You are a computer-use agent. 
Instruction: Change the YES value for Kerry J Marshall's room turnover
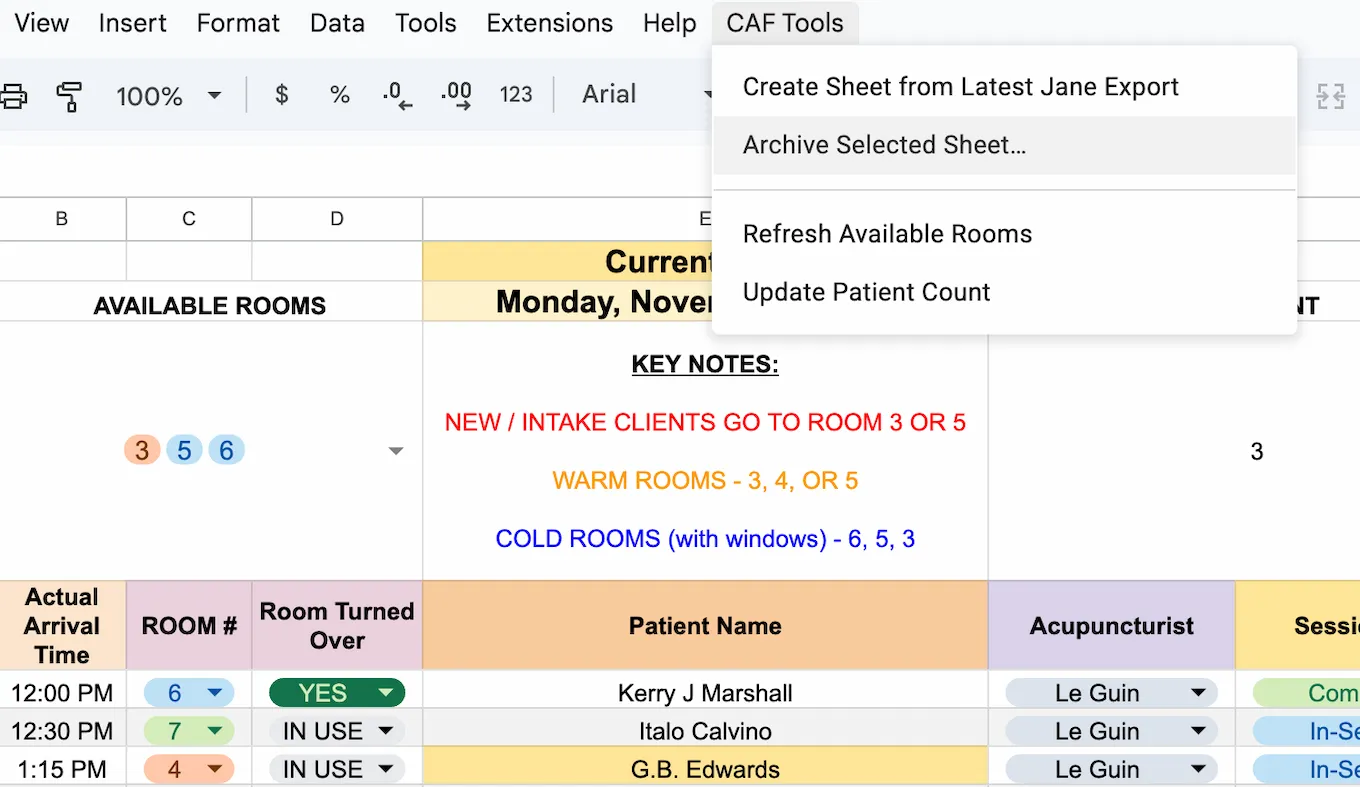(336, 692)
